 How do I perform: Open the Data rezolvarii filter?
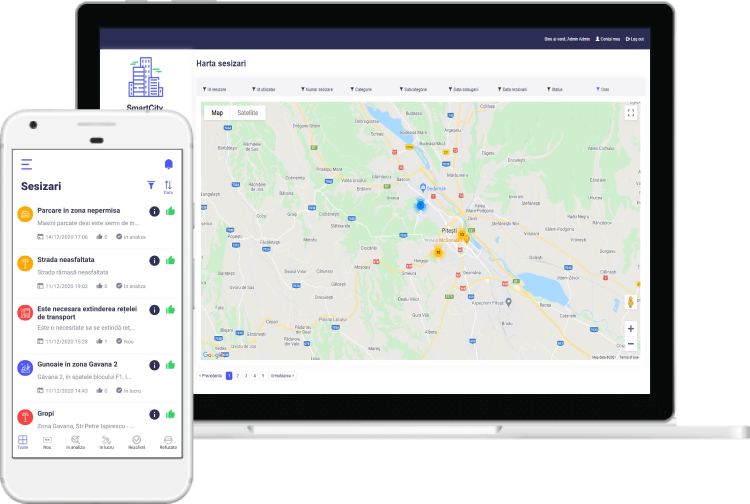tap(512, 89)
